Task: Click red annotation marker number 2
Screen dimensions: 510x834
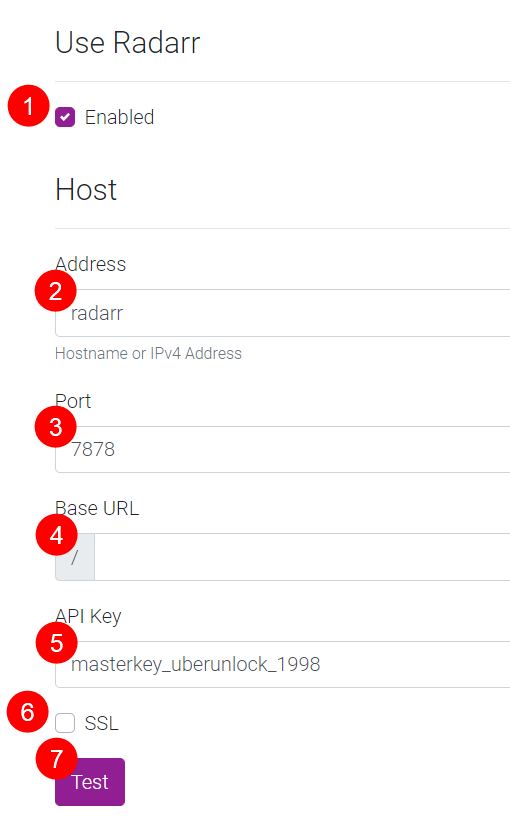Action: click(x=56, y=291)
